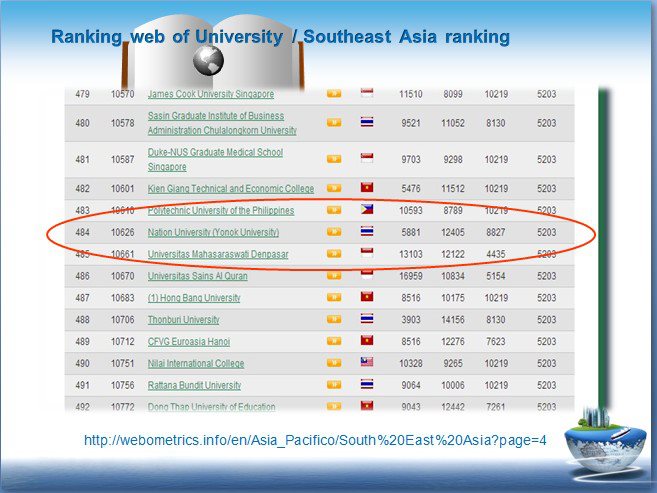Screen dimensions: 657x493
Task: Click orange detail icon for Rattana Bundit University
Action: pos(334,385)
